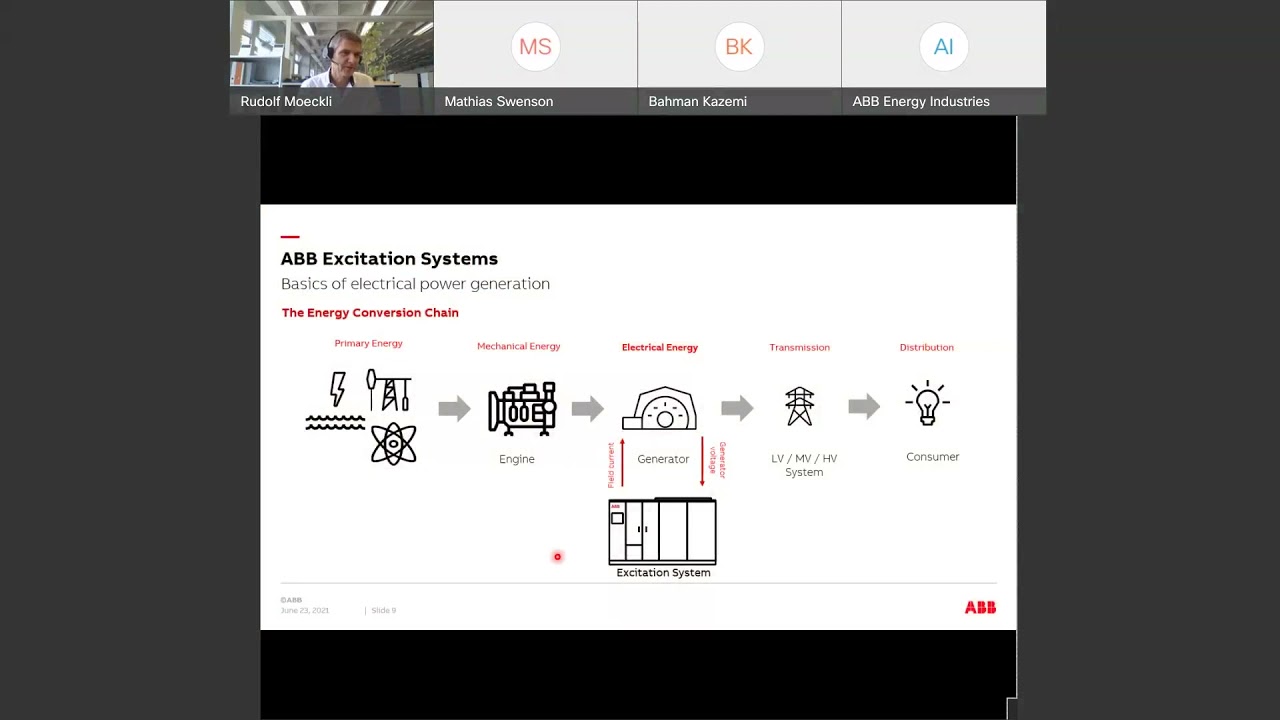Click the red Generator voltage down arrow
1280x720 pixels.
[x=702, y=461]
